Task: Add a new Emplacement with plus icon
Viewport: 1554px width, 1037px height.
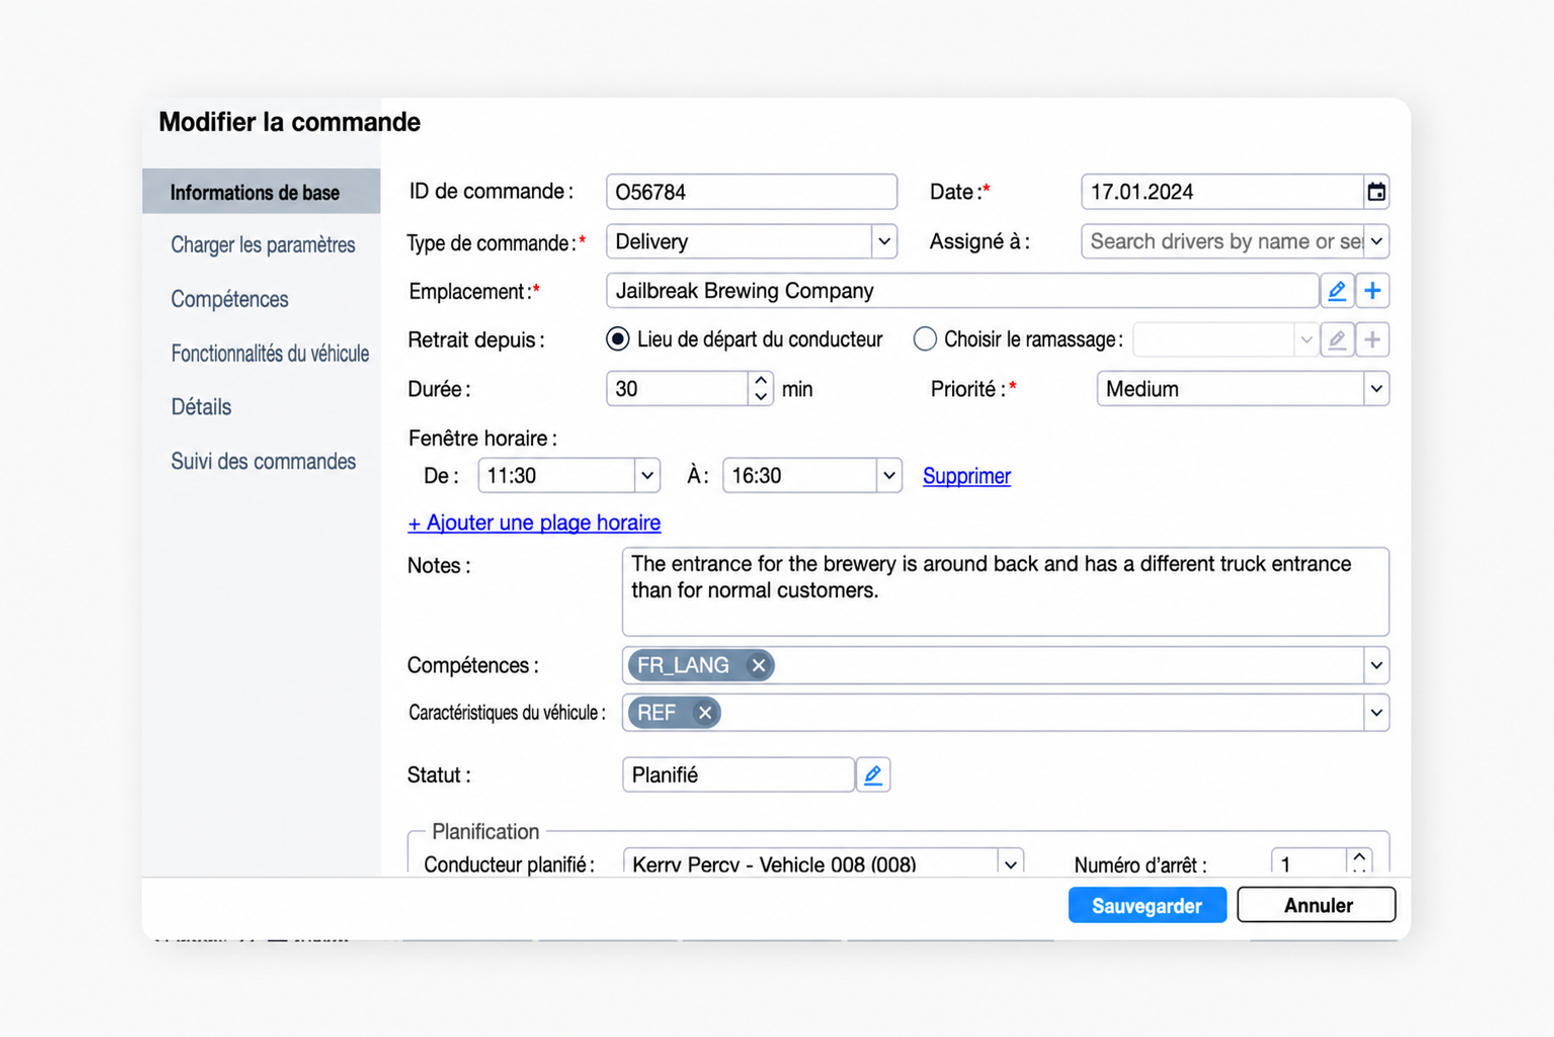Action: point(1372,291)
